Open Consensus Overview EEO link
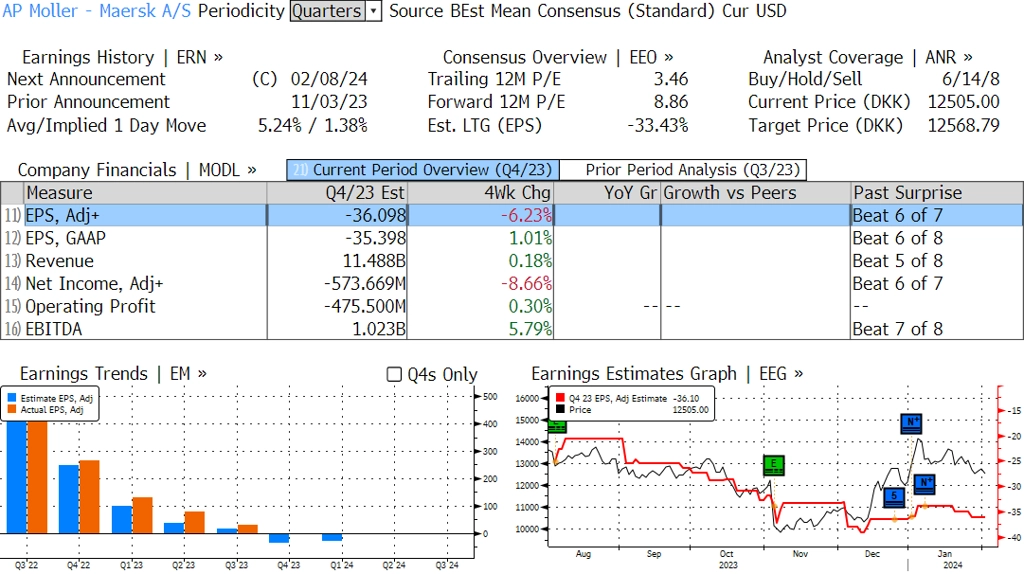This screenshot has width=1024, height=574. tap(558, 57)
